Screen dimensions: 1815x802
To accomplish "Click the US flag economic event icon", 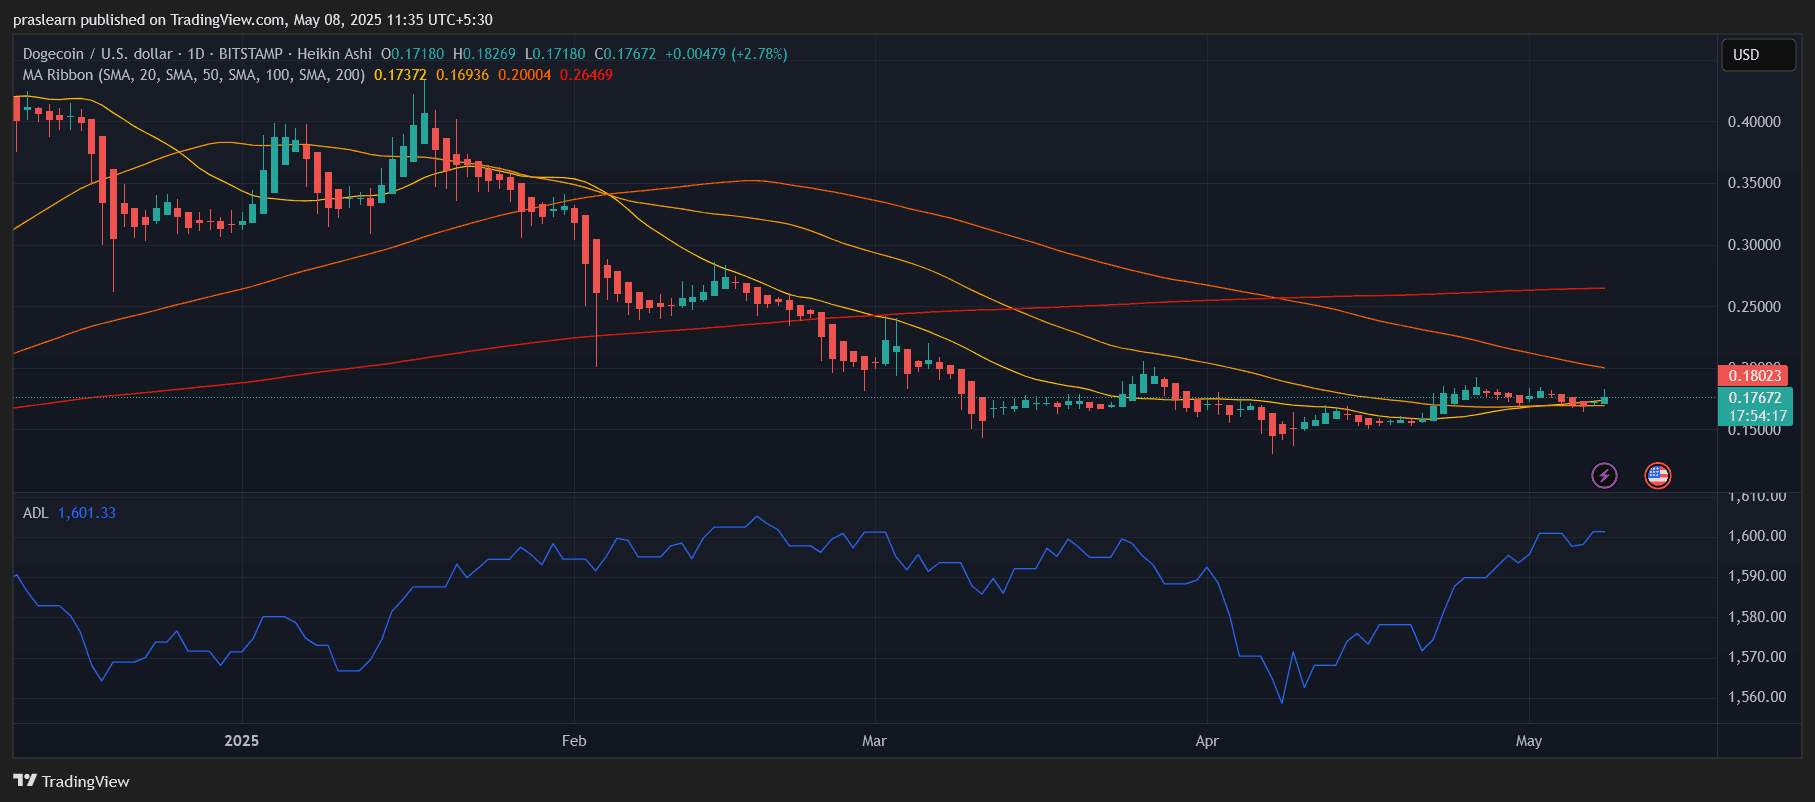I will pos(1657,475).
